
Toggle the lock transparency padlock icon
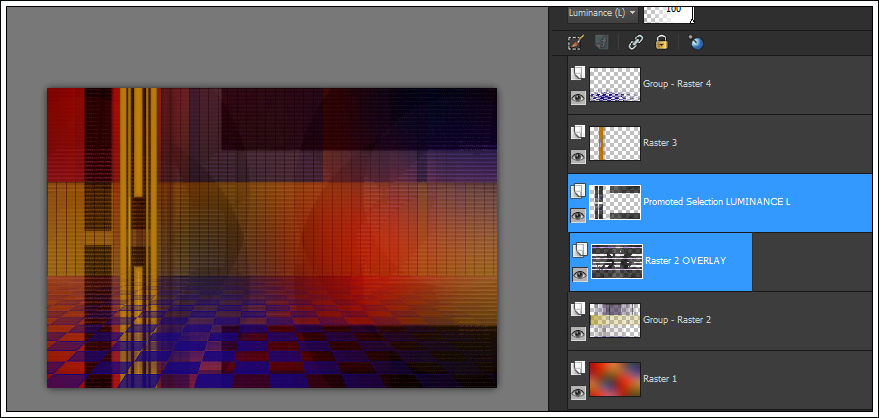[x=661, y=43]
